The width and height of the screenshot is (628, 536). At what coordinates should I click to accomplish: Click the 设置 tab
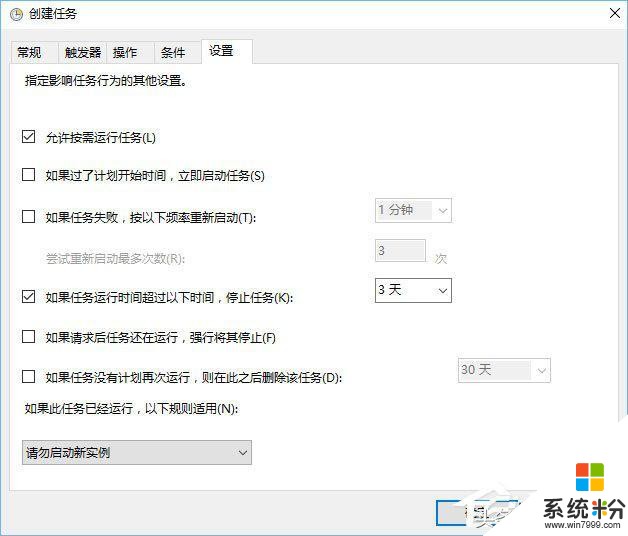tap(227, 51)
